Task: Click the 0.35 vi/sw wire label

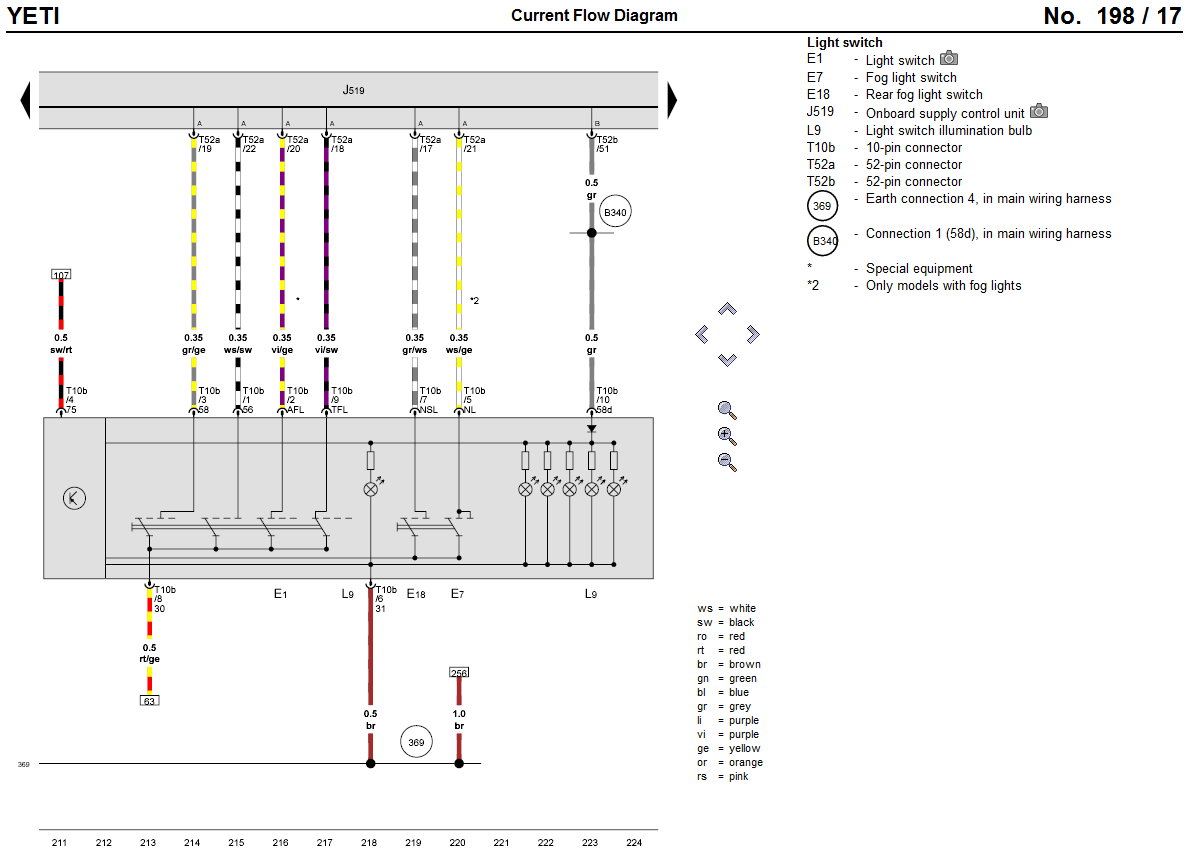Action: [x=326, y=344]
